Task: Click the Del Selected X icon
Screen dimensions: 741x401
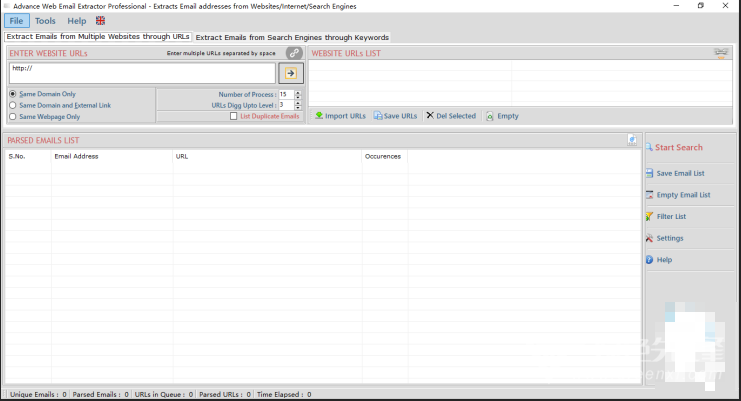Action: [430, 115]
